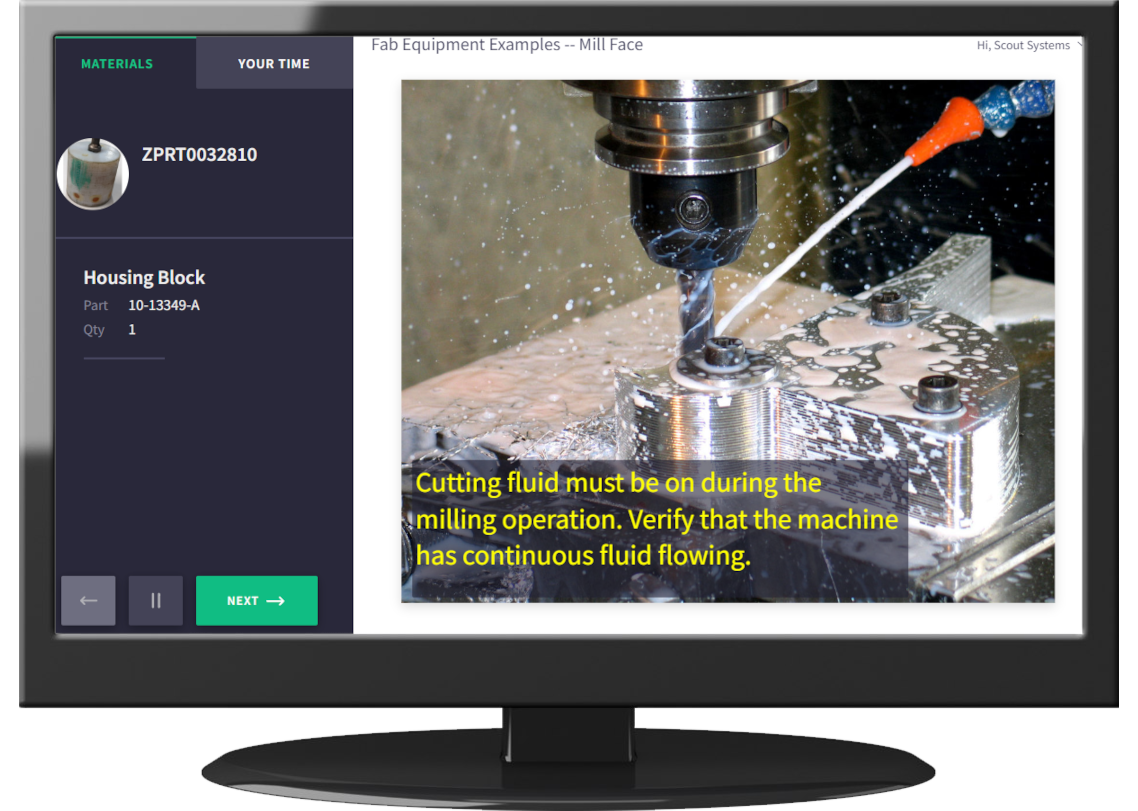
Task: Click the Qty value 1
Action: pos(132,330)
